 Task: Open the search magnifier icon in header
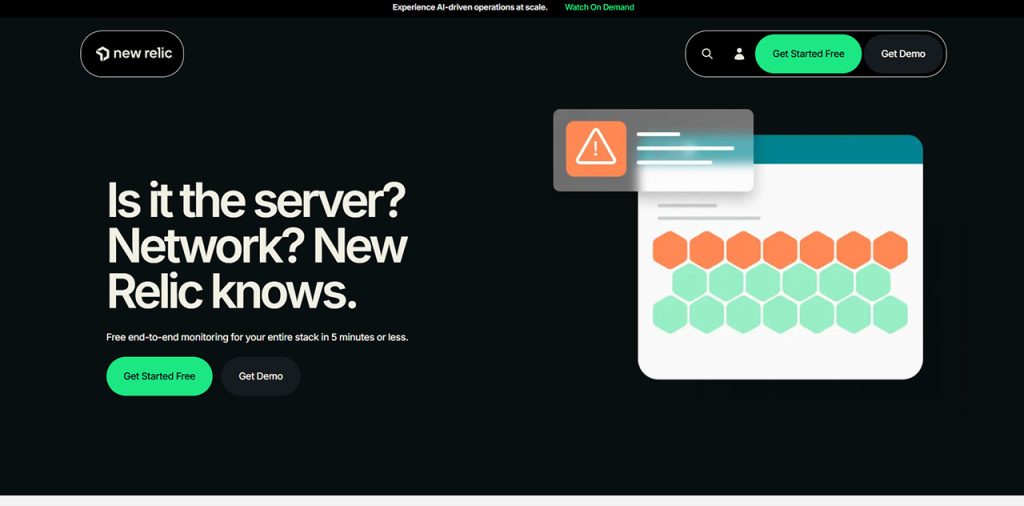pyautogui.click(x=707, y=54)
